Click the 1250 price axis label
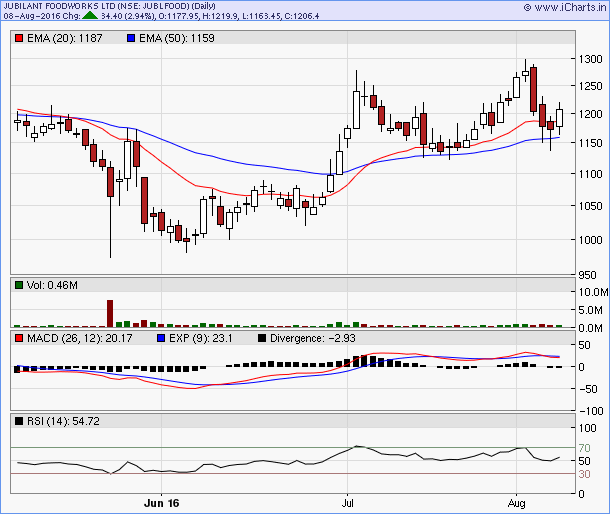The width and height of the screenshot is (610, 514). (591, 86)
